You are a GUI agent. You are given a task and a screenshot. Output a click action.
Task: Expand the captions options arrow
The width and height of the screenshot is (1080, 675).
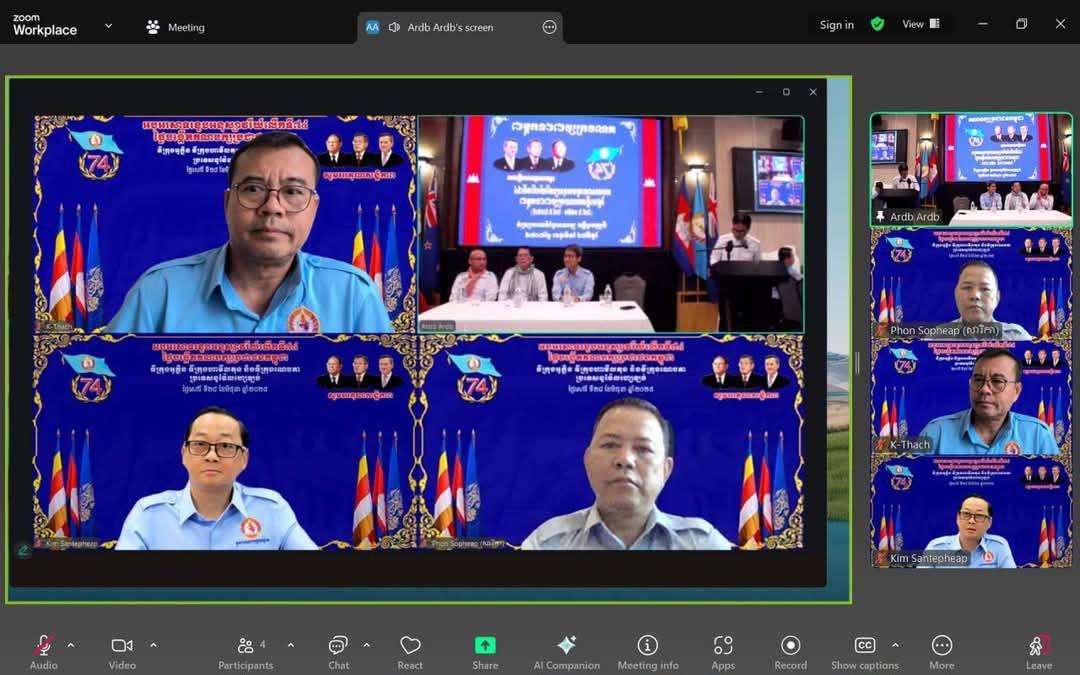pyautogui.click(x=895, y=645)
